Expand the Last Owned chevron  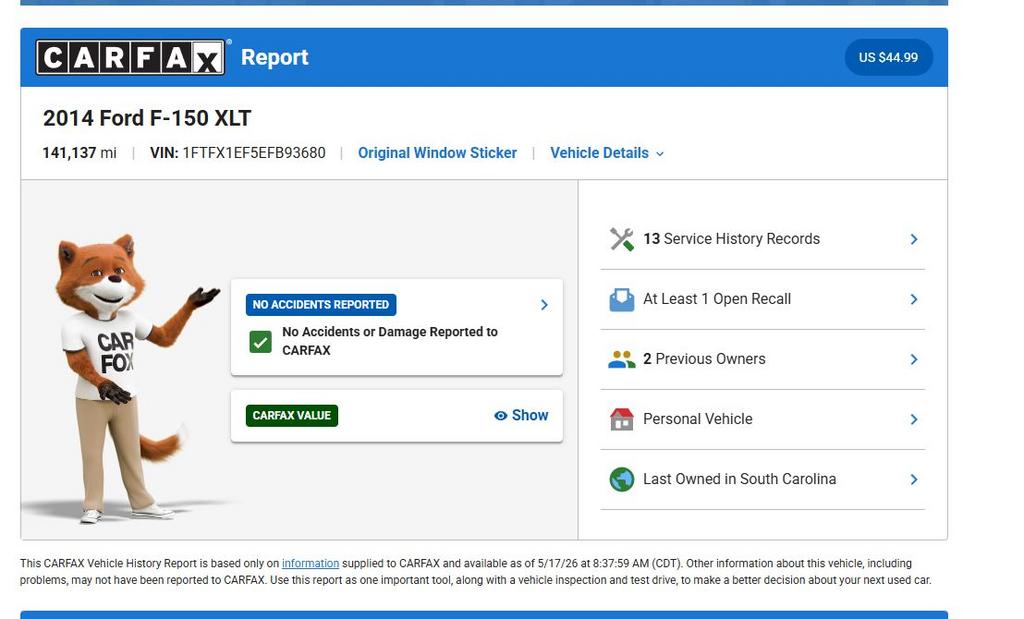click(914, 480)
